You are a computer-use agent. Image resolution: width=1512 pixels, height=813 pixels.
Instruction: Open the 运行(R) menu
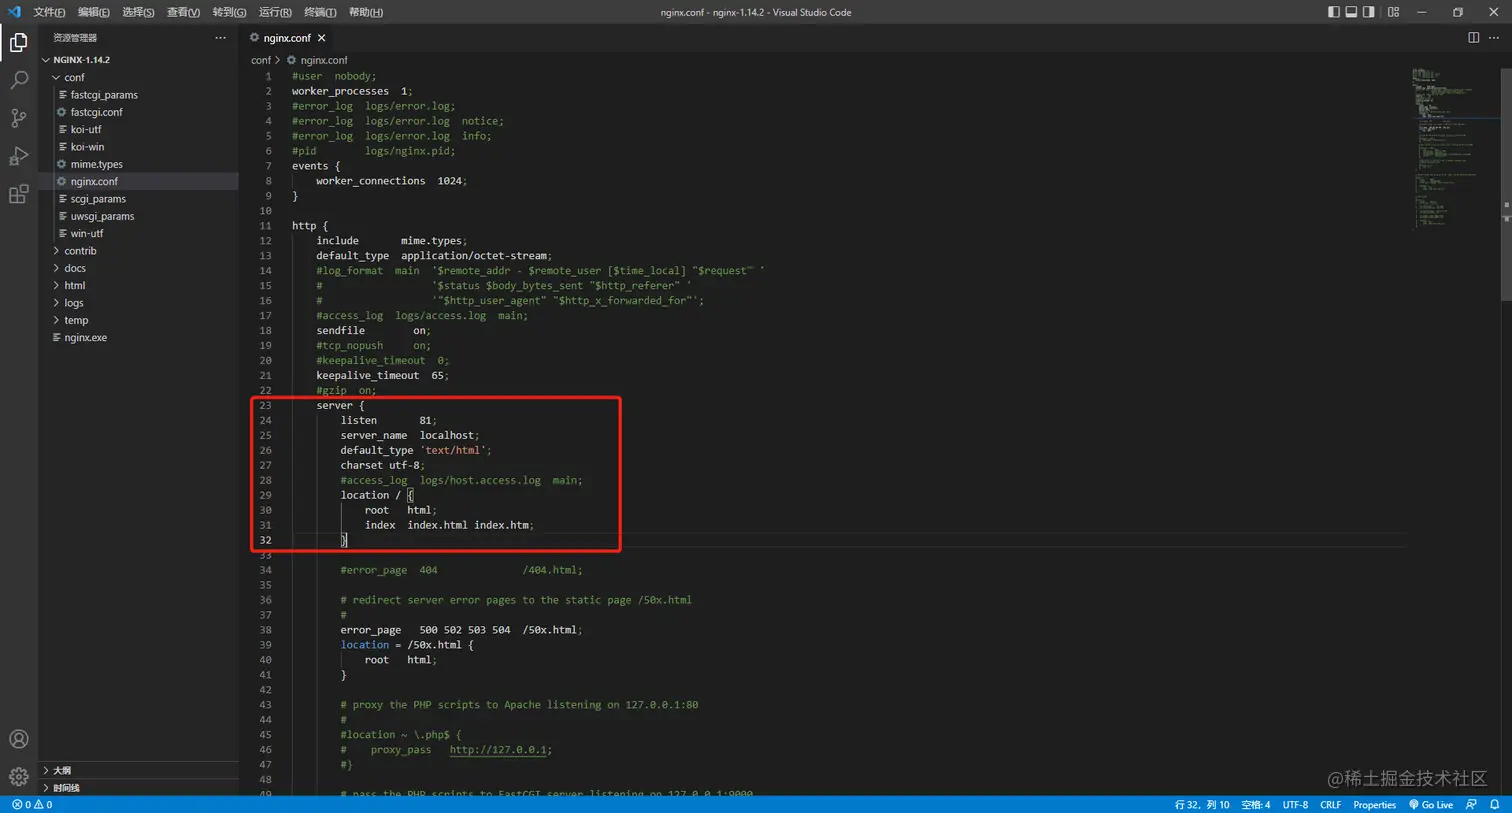click(x=275, y=12)
